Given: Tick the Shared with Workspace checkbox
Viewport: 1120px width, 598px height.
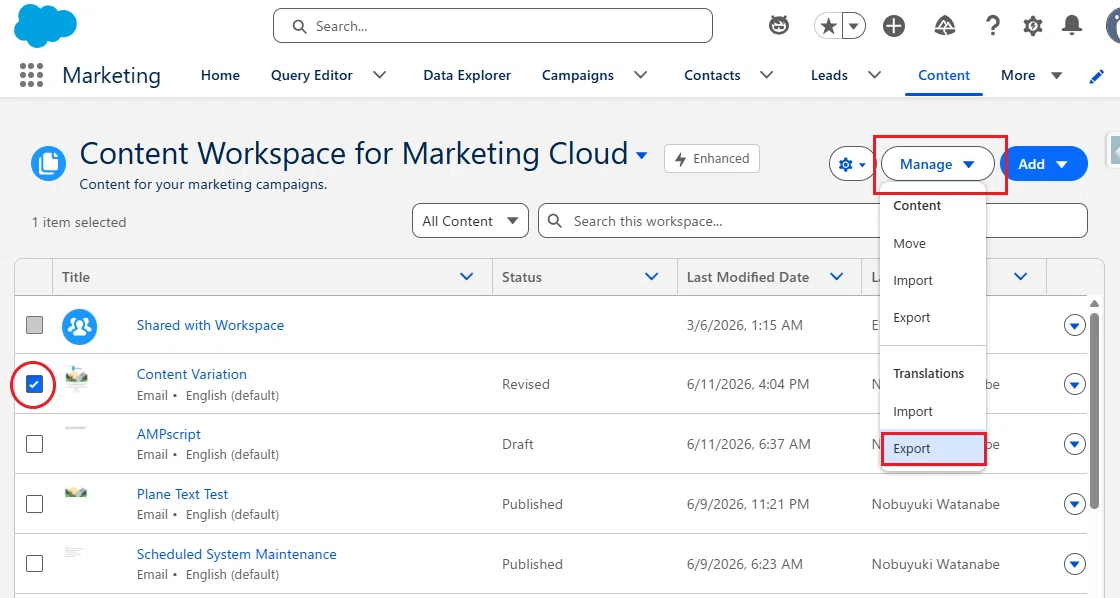Looking at the screenshot, I should pyautogui.click(x=34, y=325).
